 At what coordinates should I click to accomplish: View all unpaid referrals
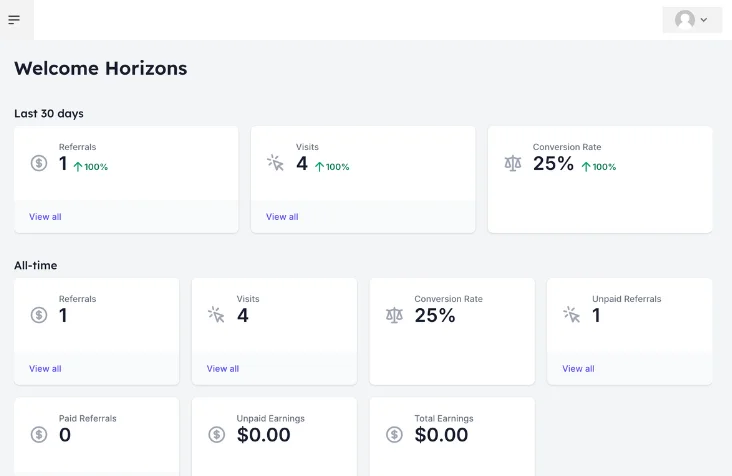click(578, 369)
